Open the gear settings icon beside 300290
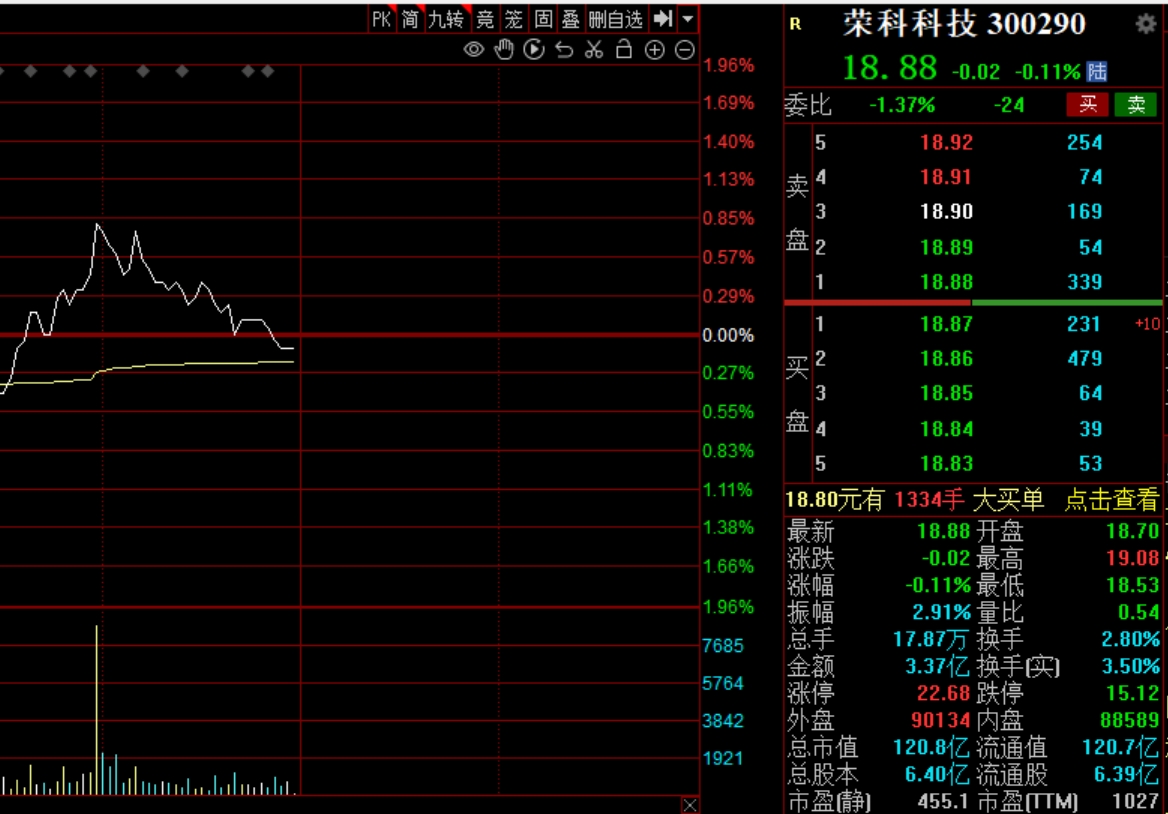The height and width of the screenshot is (814, 1168). (1146, 25)
